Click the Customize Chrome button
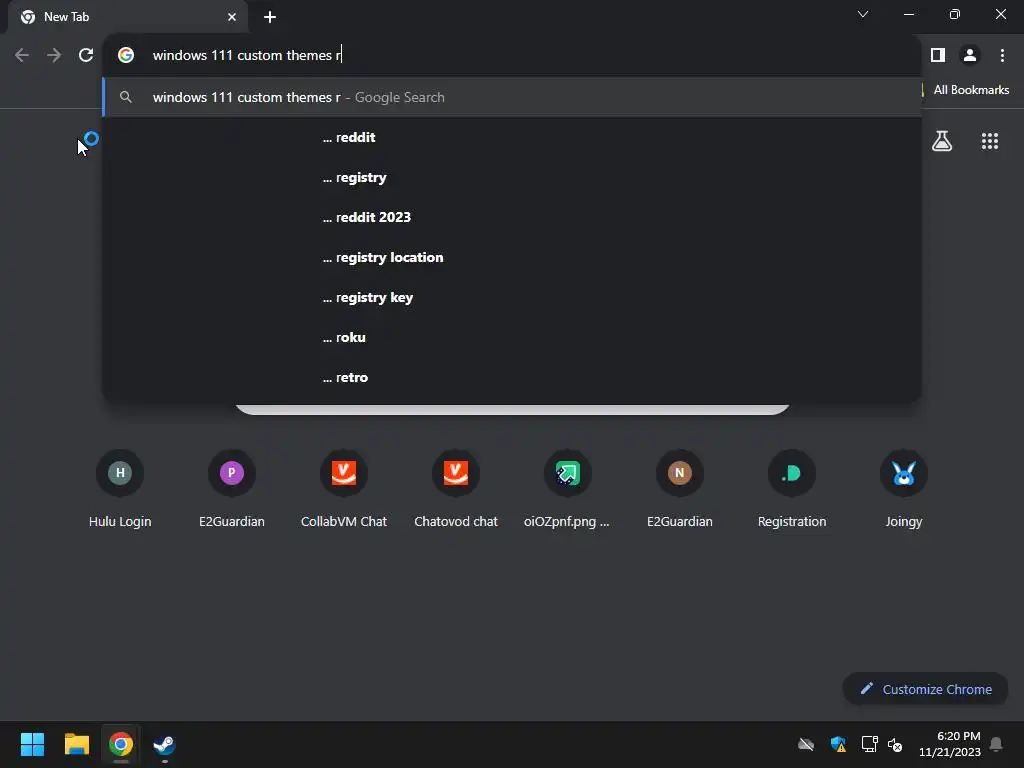 pos(925,689)
